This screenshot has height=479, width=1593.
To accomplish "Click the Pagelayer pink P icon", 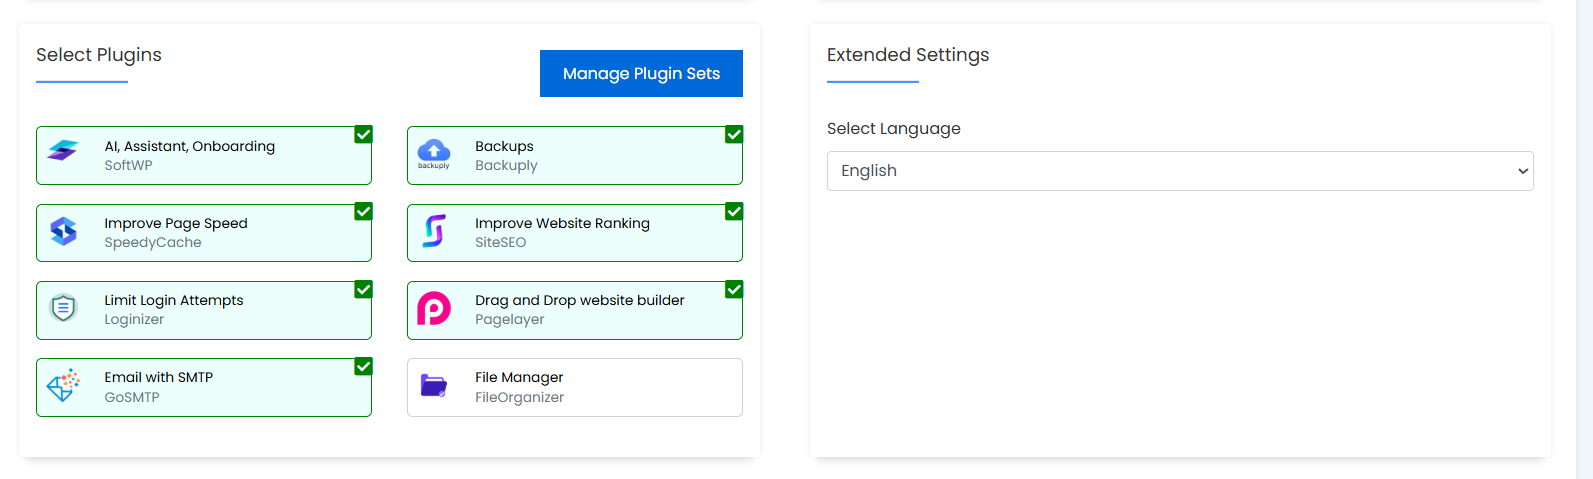I will (x=434, y=308).
